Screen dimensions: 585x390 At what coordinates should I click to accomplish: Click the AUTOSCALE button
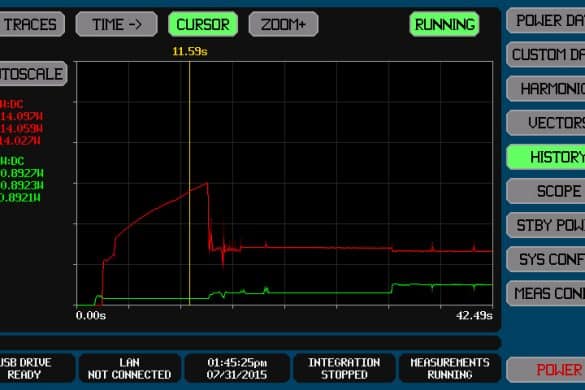(x=33, y=74)
